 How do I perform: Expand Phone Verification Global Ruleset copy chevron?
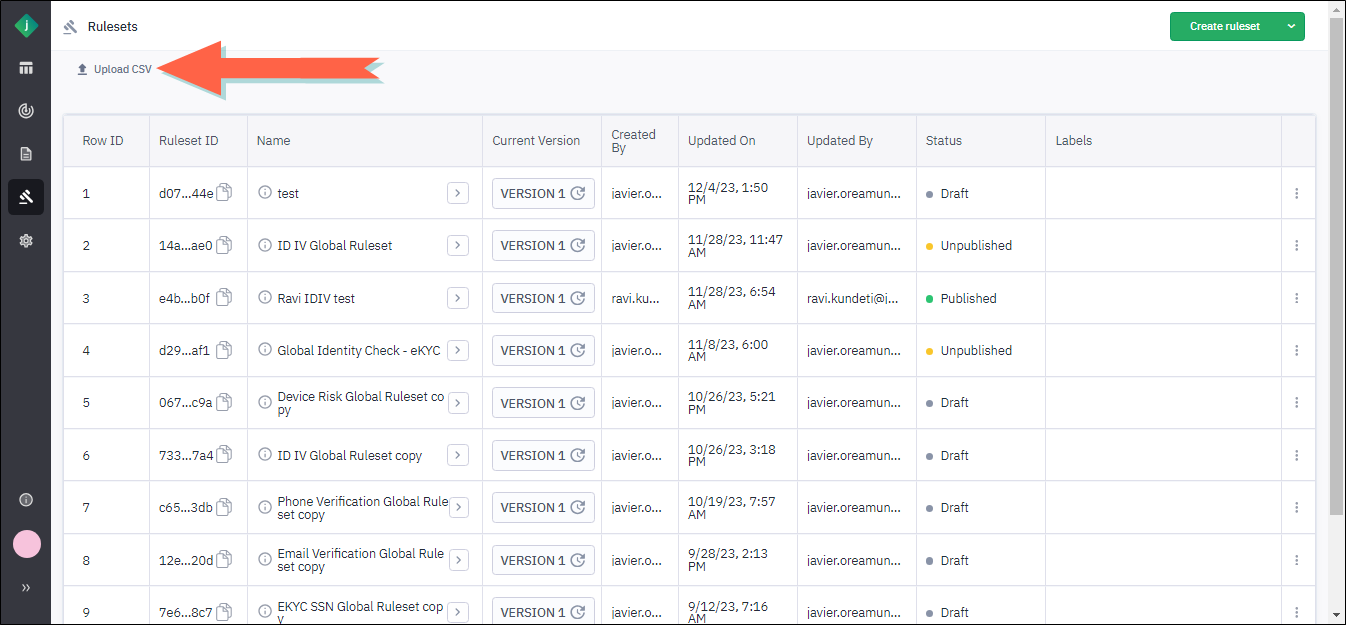click(458, 507)
